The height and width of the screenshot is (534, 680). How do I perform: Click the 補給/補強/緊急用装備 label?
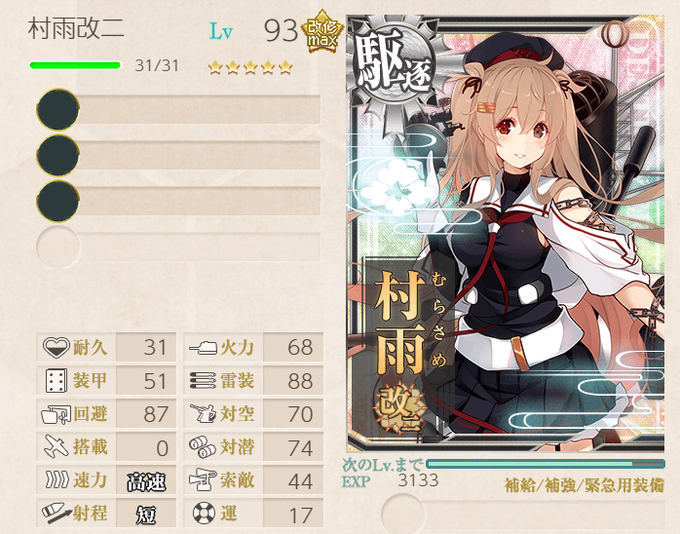pos(584,485)
